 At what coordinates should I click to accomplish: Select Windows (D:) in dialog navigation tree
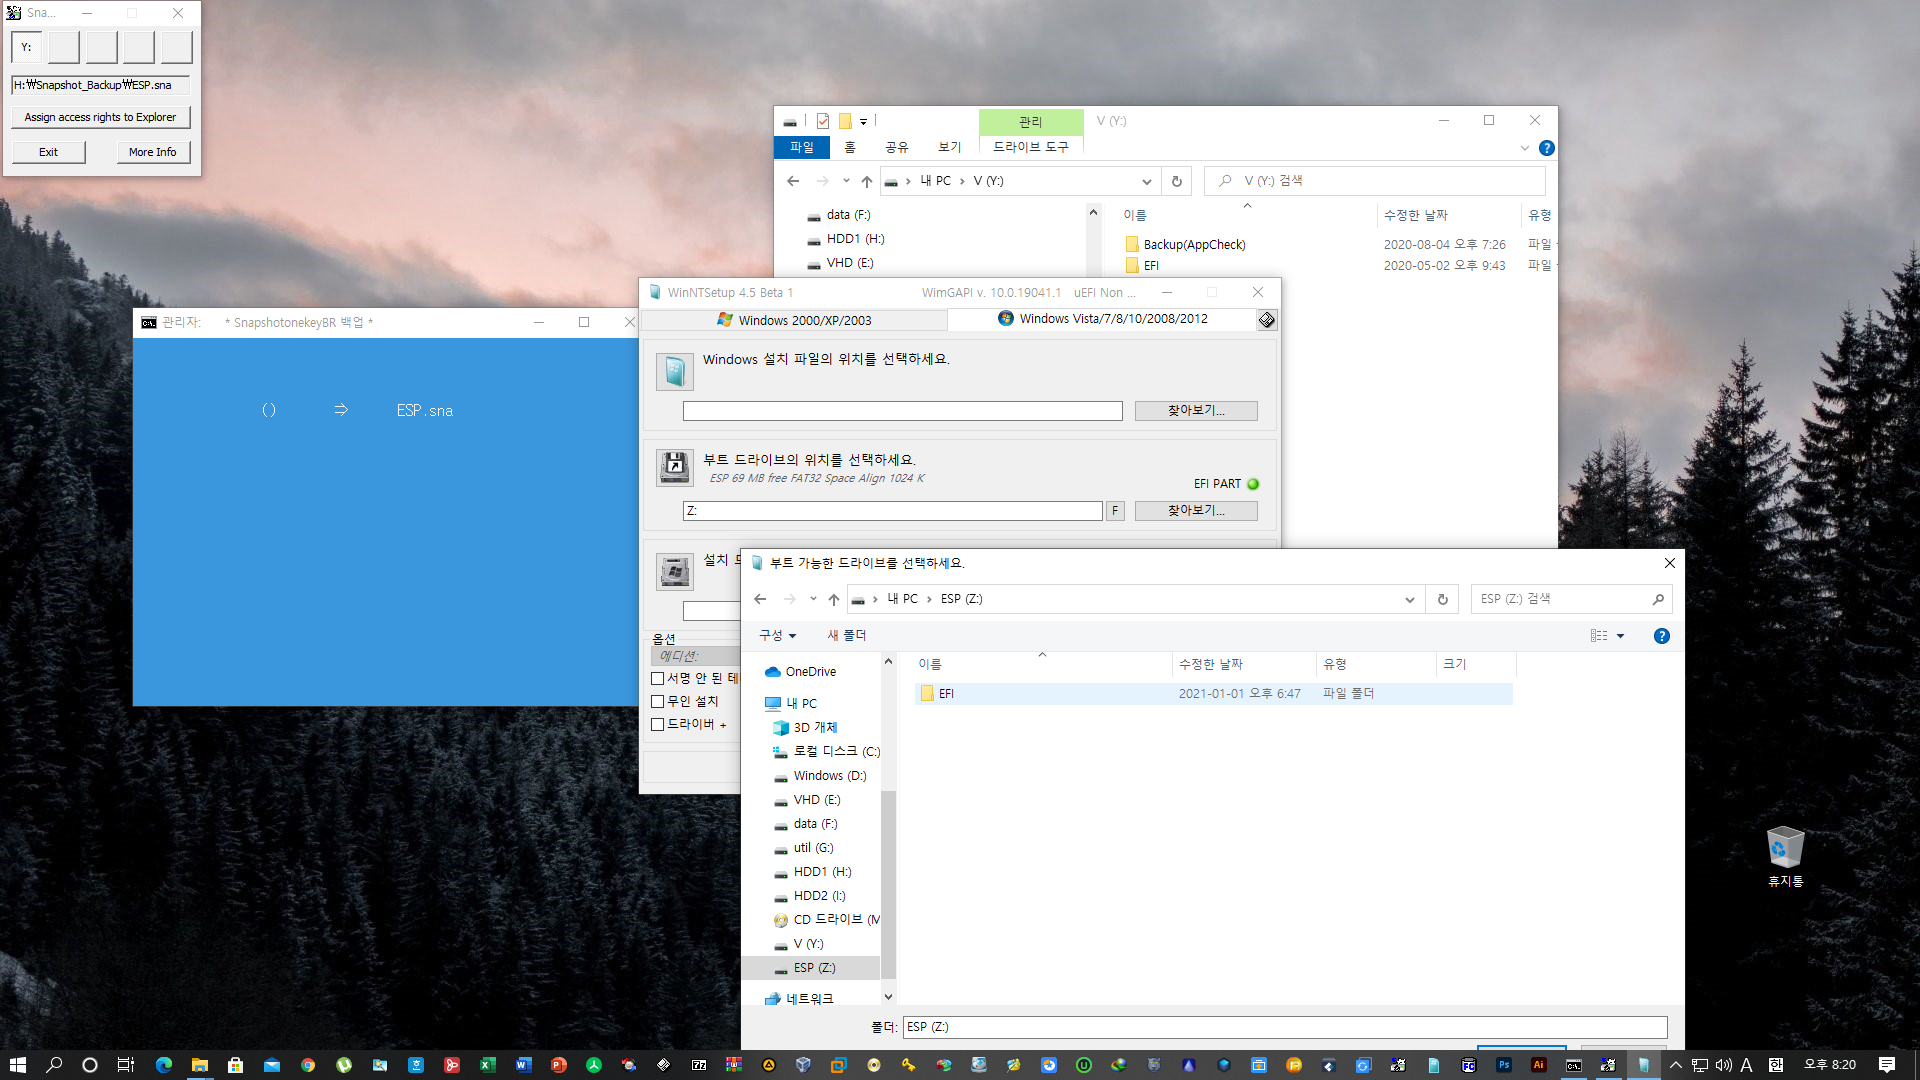(828, 776)
